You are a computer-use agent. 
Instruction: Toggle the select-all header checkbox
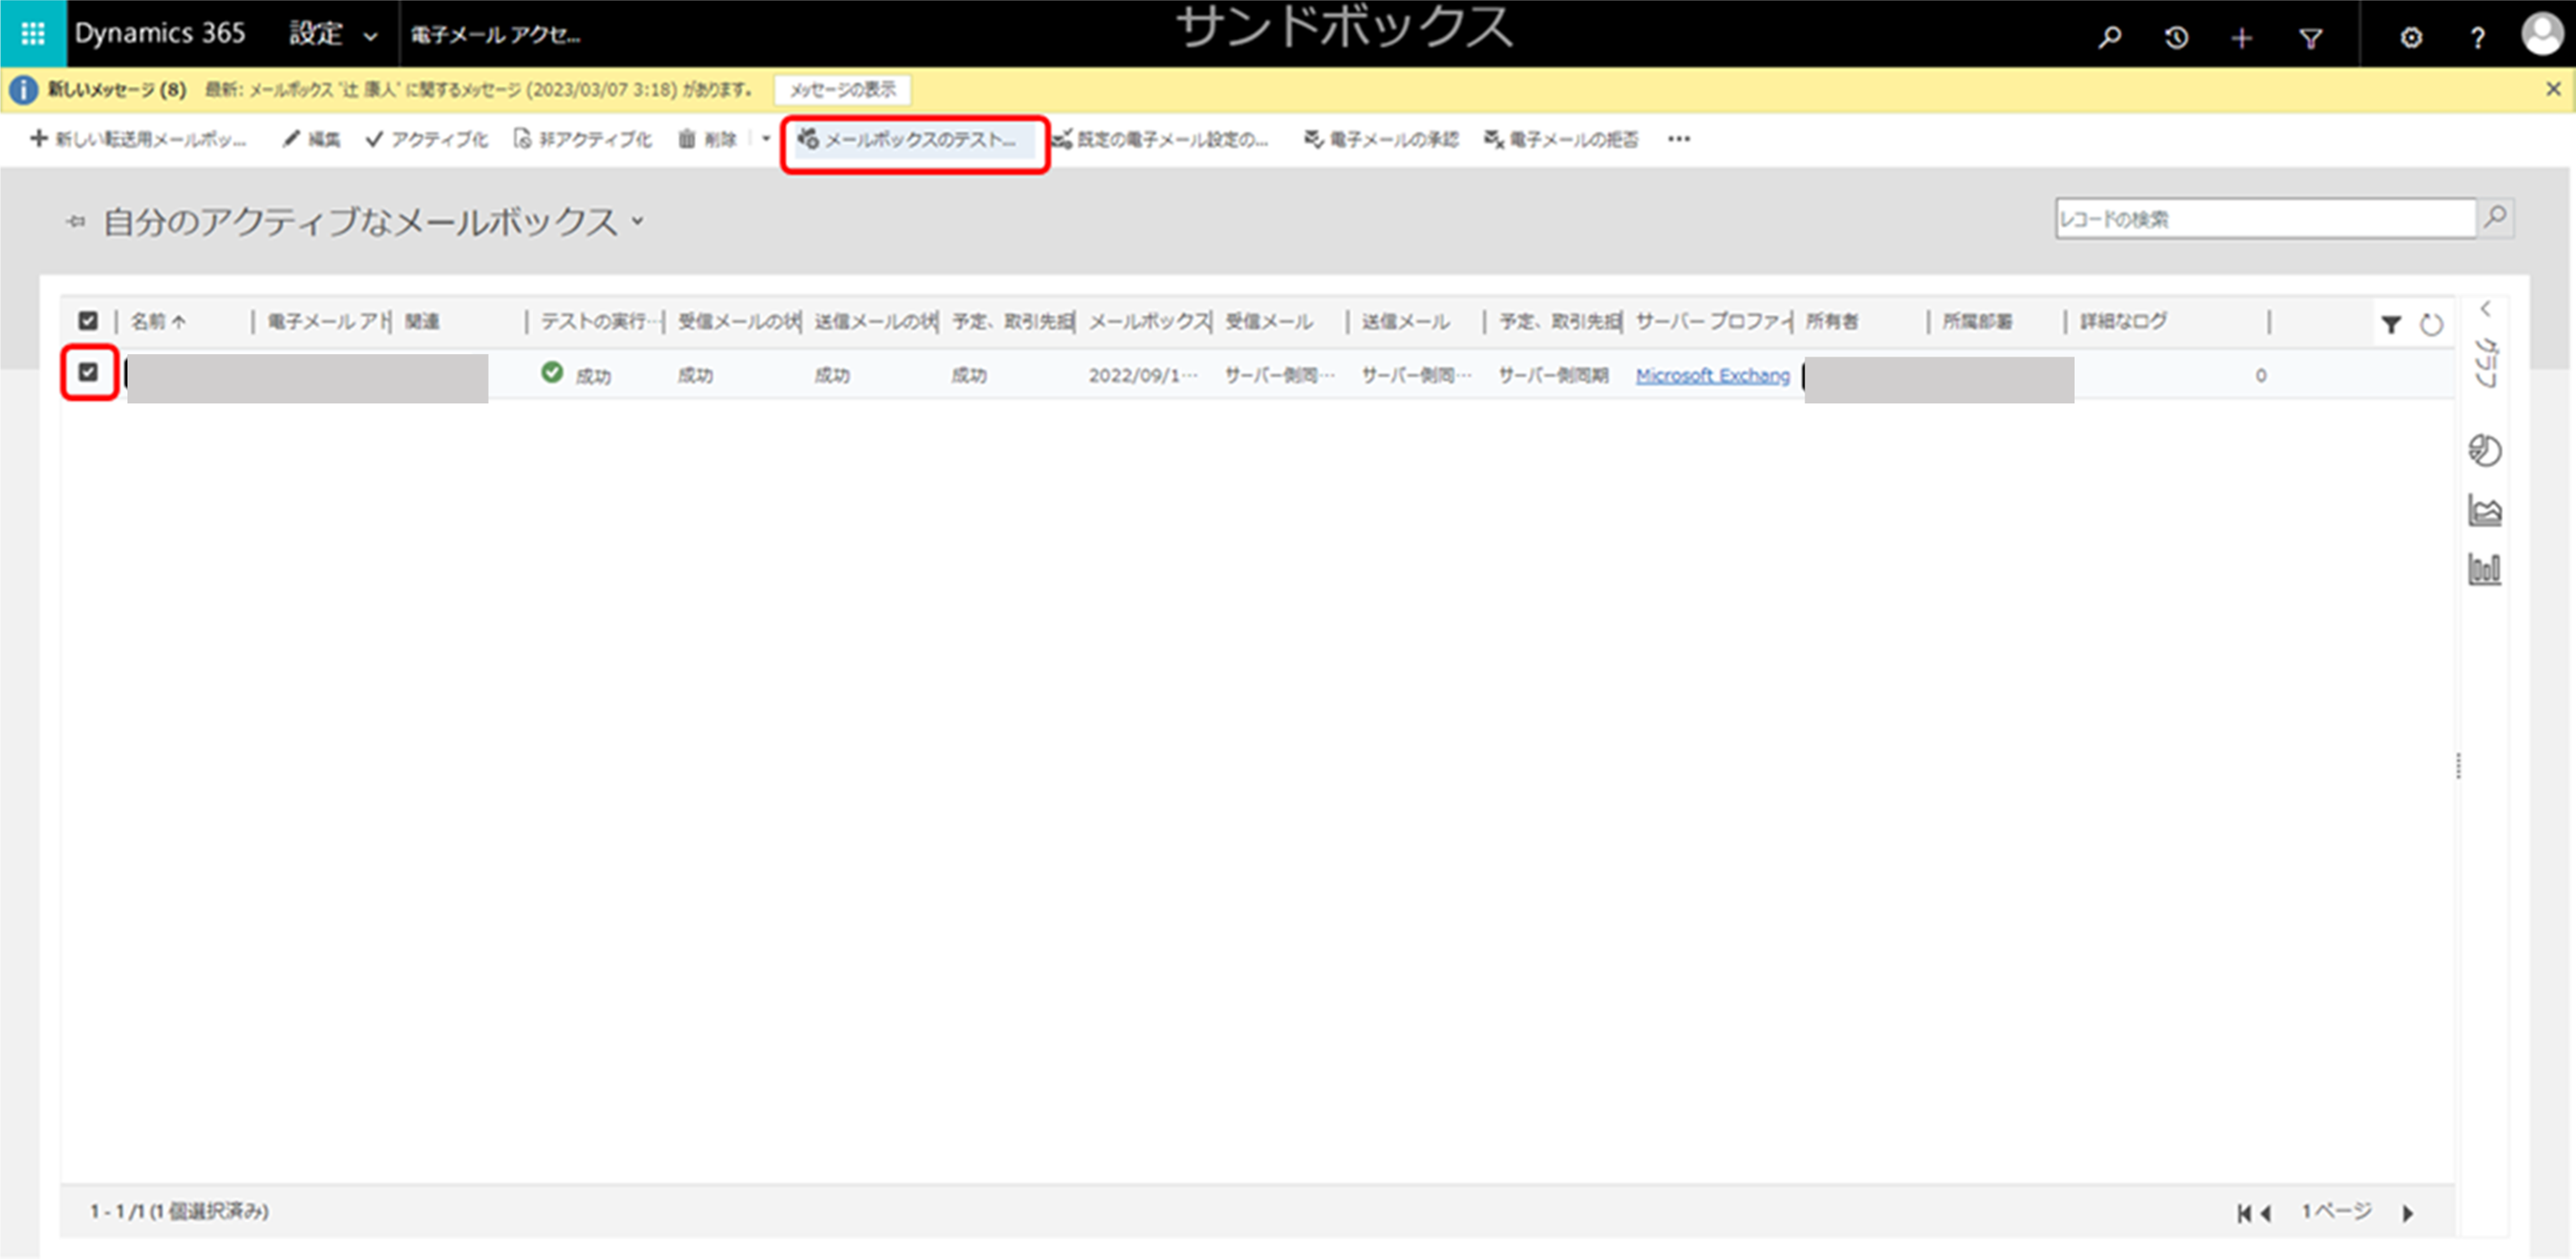tap(88, 321)
